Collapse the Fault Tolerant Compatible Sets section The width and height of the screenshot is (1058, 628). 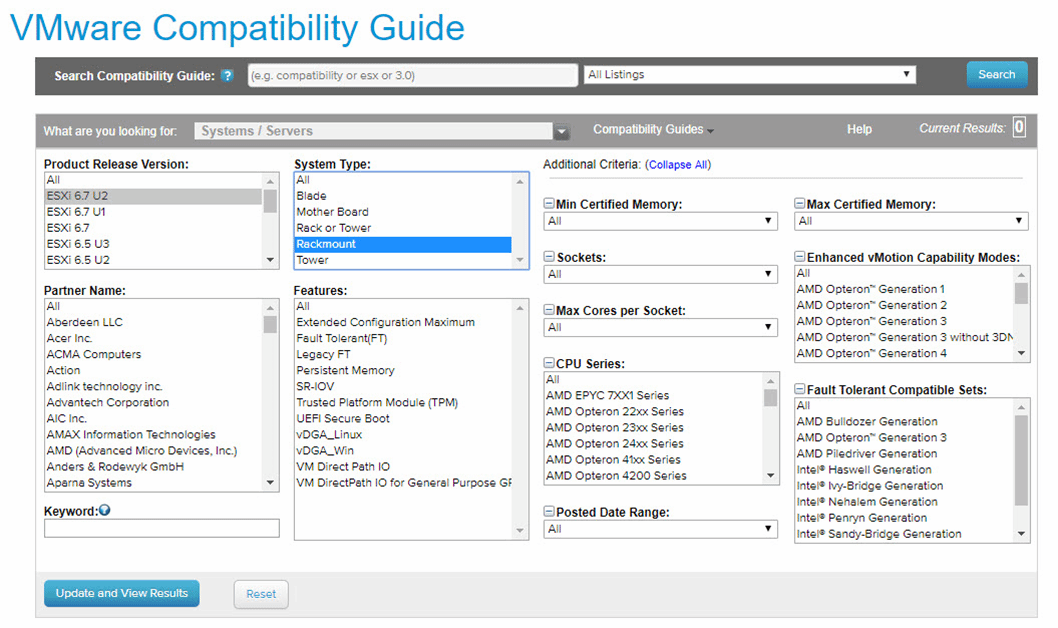tap(800, 390)
